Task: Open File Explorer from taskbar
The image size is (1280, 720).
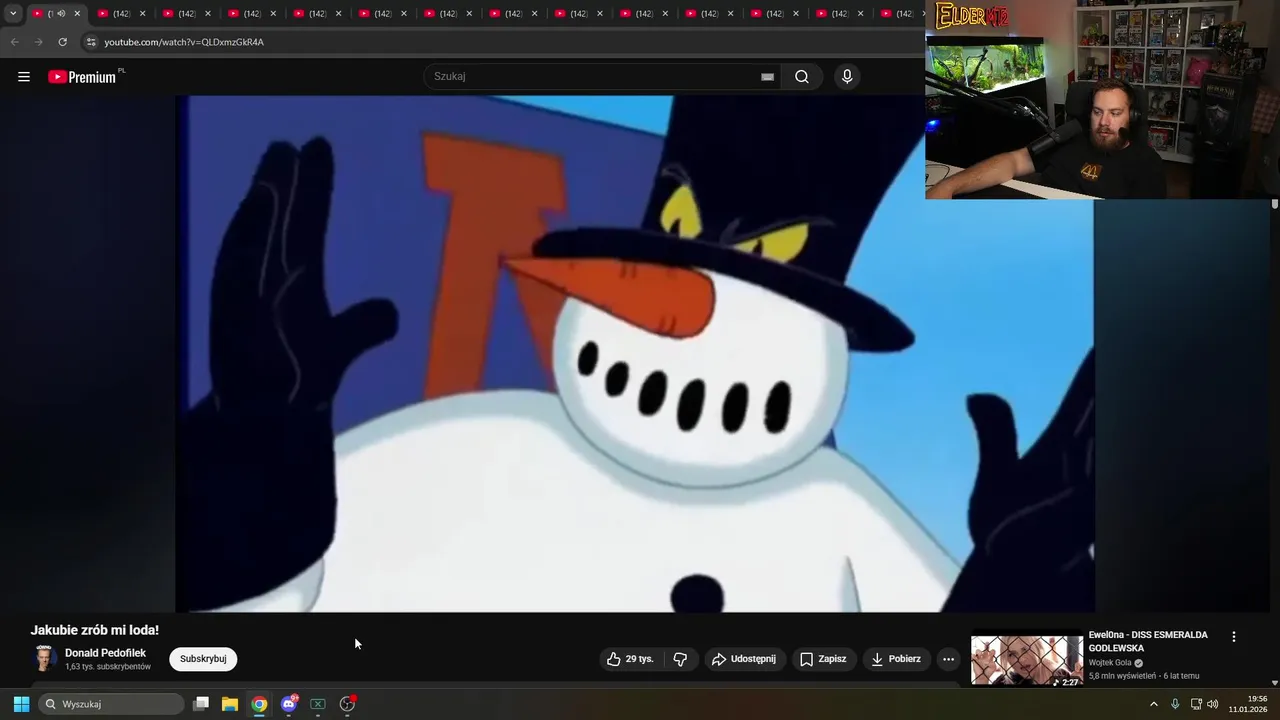Action: [x=230, y=704]
